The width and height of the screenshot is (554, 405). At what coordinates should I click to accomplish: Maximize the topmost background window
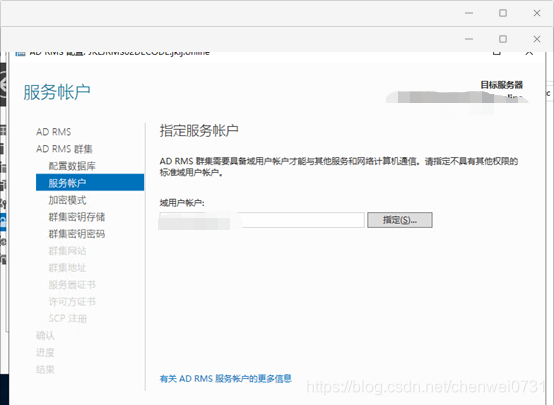(x=503, y=13)
